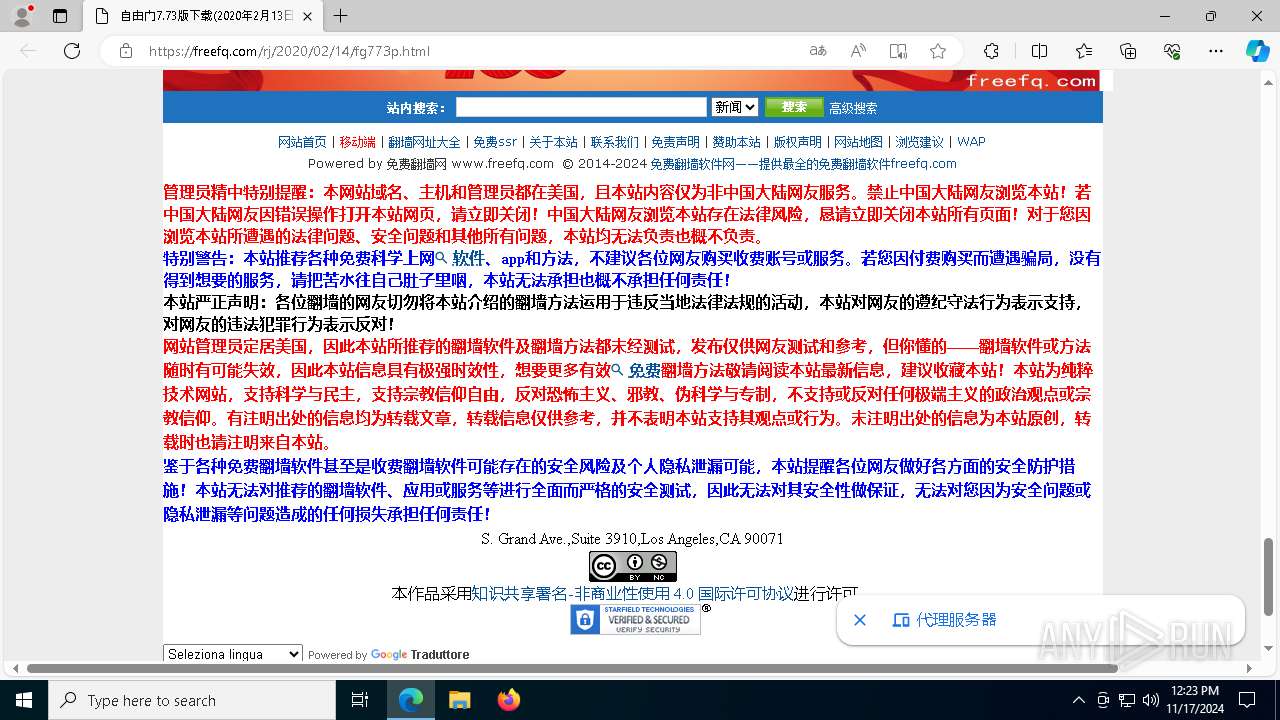1280x720 pixels.
Task: Open the Windows notification center
Action: pyautogui.click(x=1247, y=700)
